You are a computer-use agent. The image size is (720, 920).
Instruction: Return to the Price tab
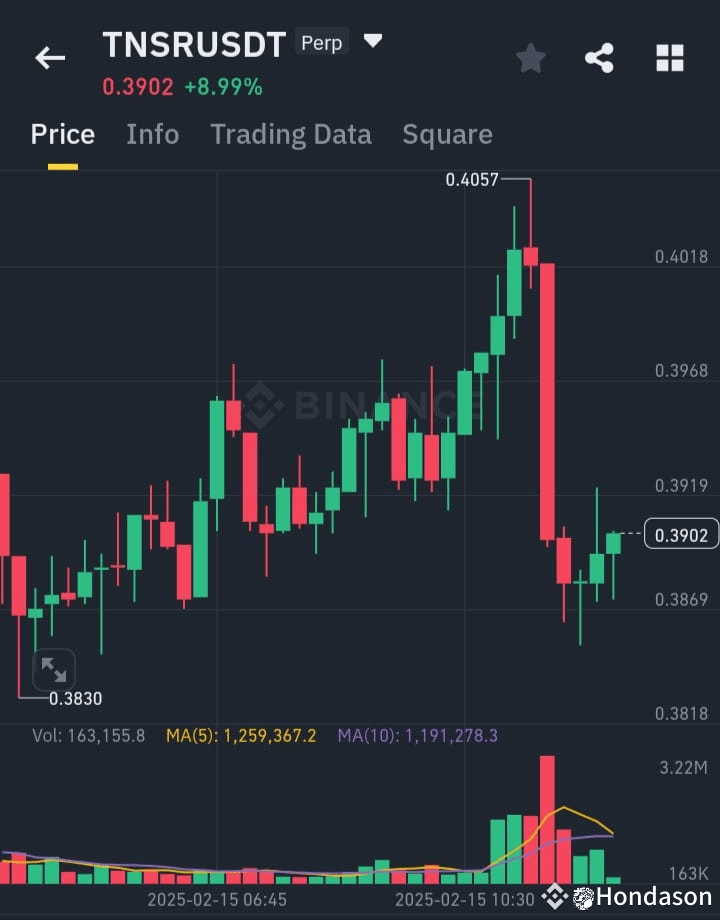point(62,134)
